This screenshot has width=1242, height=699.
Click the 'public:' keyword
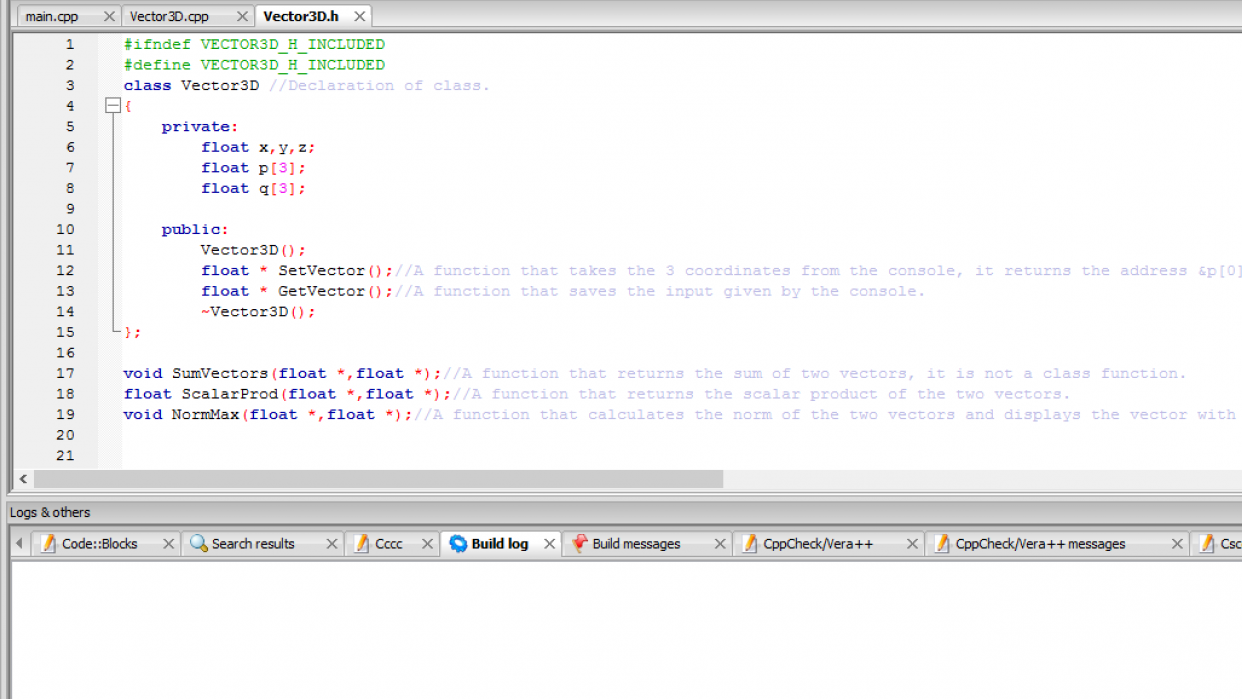pyautogui.click(x=195, y=230)
